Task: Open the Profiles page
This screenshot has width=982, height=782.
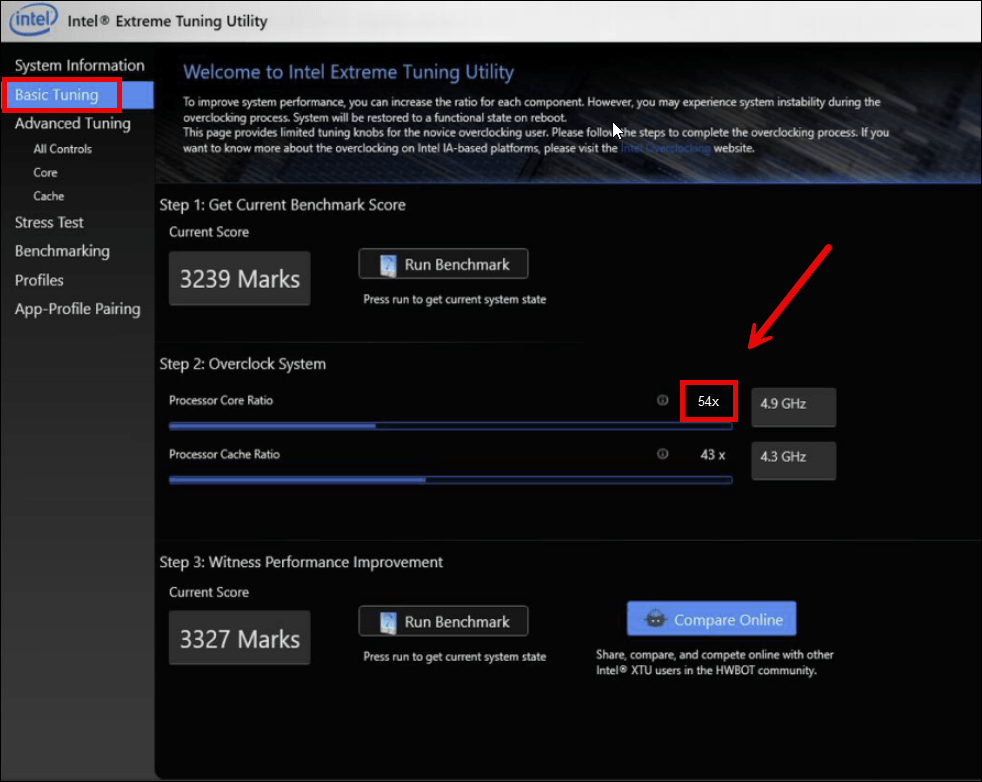Action: point(39,280)
